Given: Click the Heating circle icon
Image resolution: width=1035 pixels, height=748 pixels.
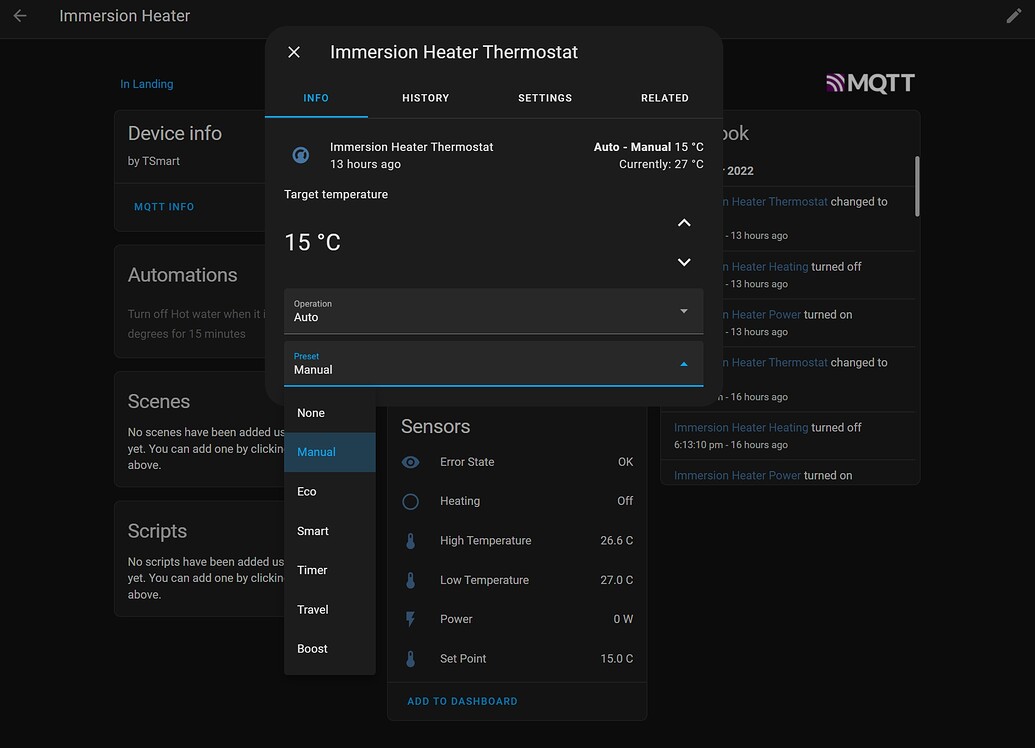Looking at the screenshot, I should (x=411, y=502).
